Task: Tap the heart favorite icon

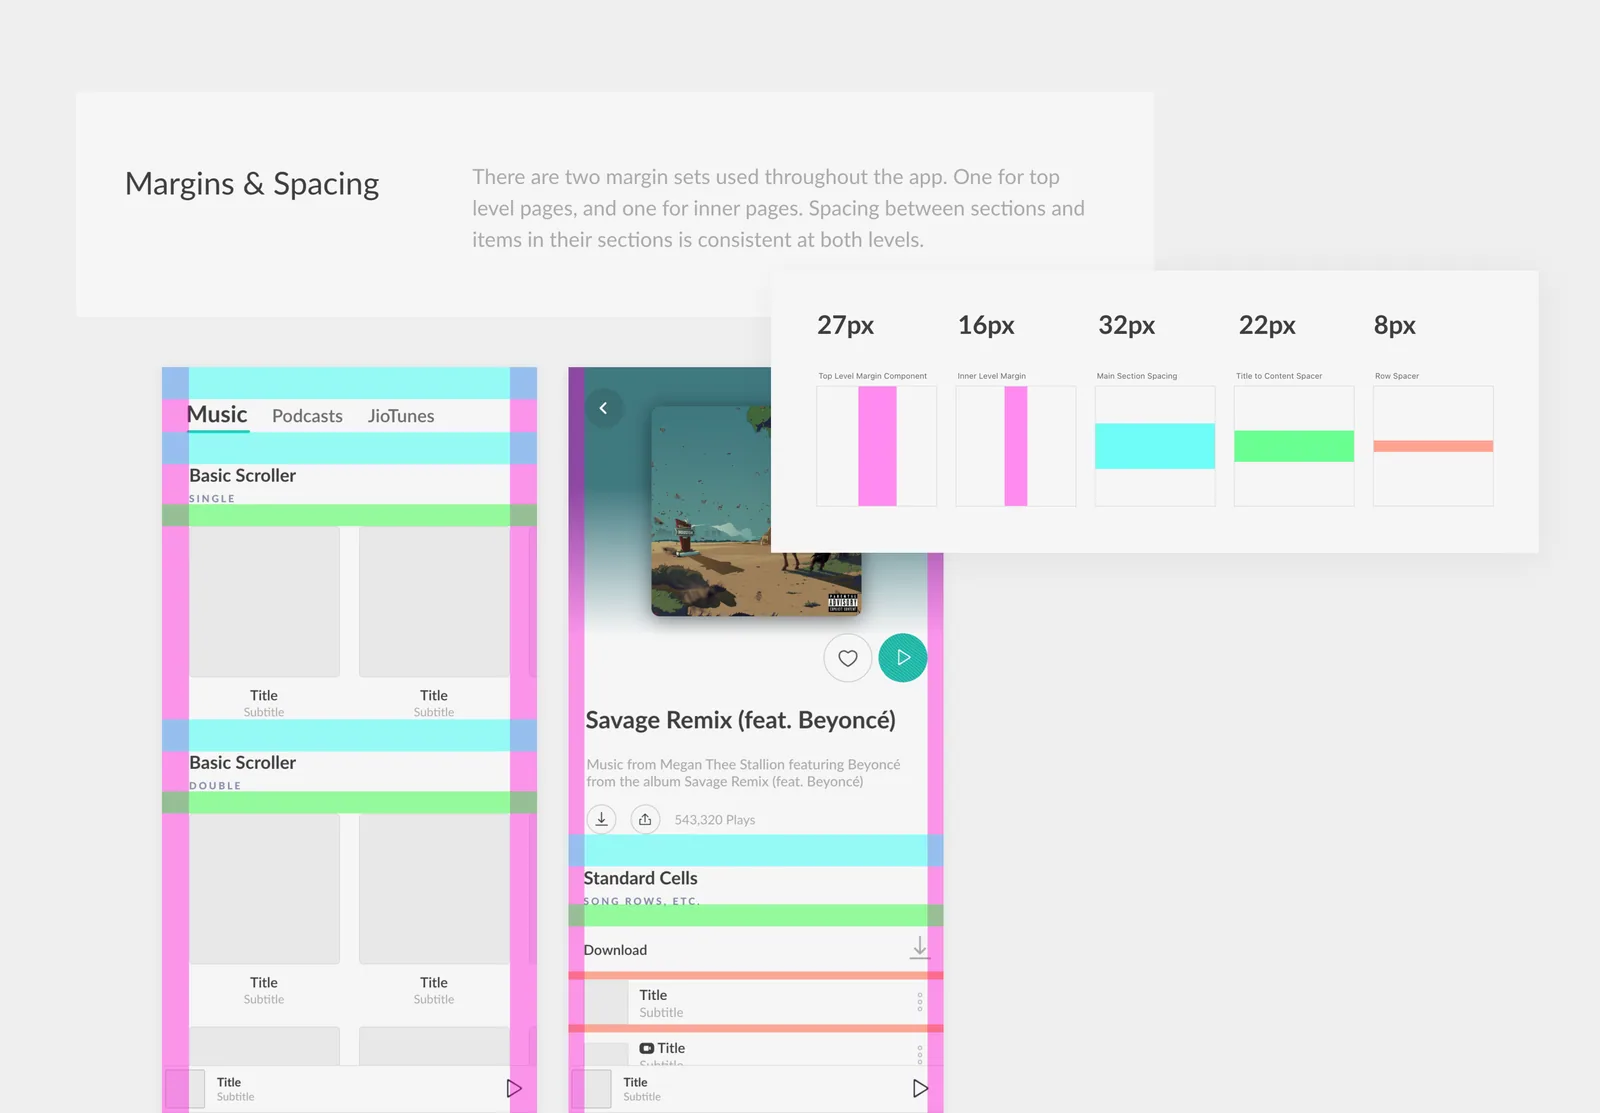Action: [848, 658]
